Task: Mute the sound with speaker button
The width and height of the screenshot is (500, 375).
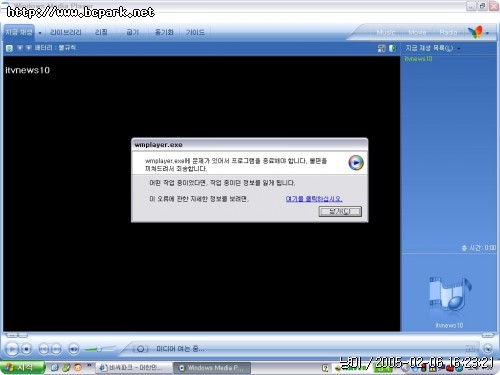Action: 74,349
